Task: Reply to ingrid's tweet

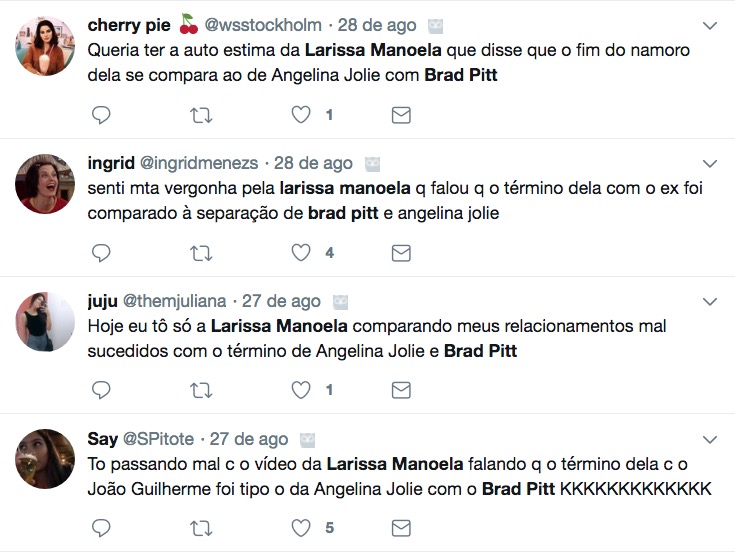Action: tap(101, 253)
